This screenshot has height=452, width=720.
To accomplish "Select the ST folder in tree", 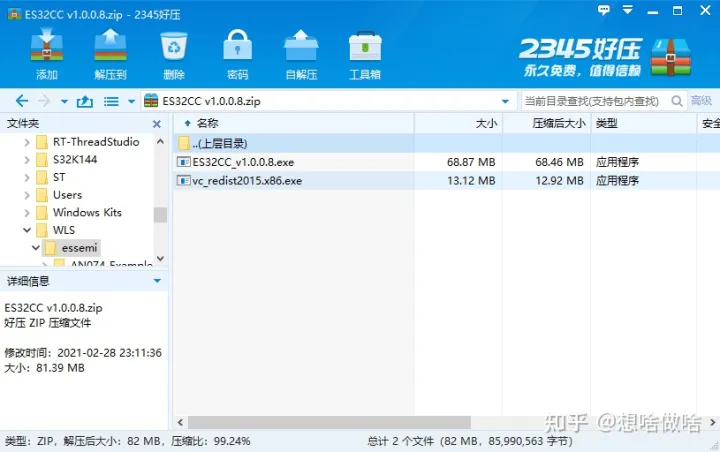I will point(59,177).
